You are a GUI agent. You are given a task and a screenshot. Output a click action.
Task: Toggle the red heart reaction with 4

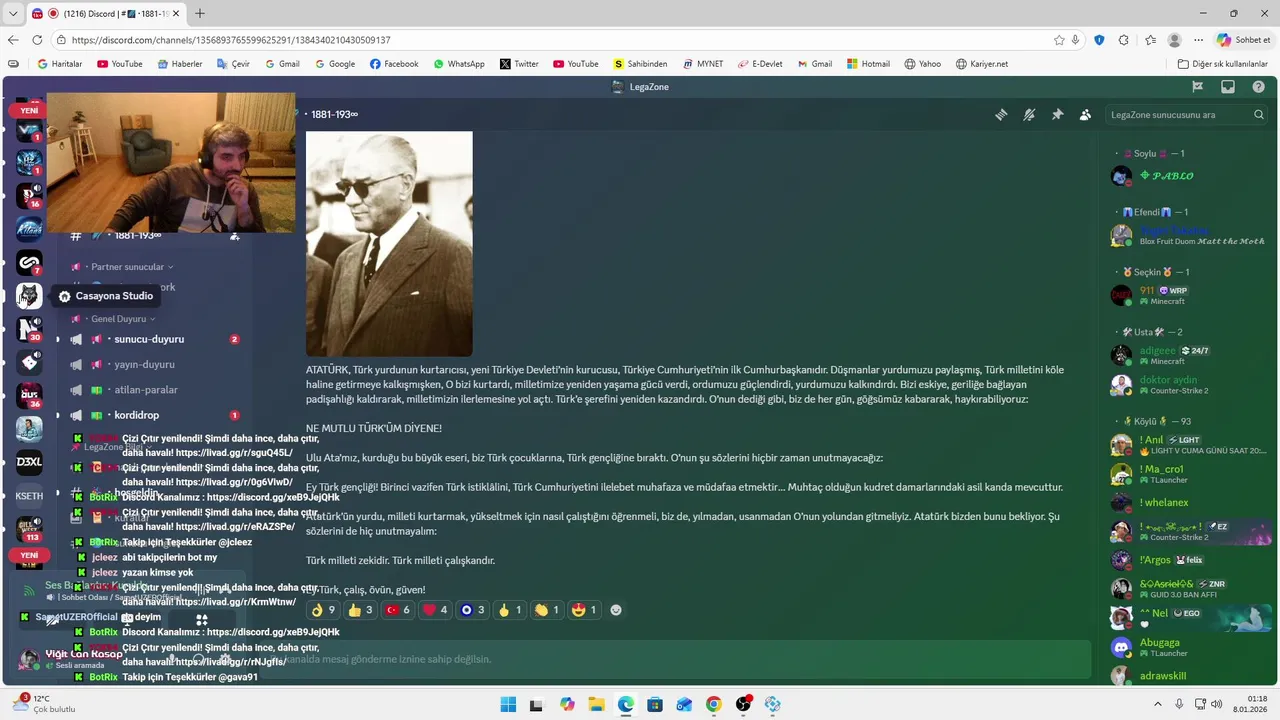click(x=435, y=610)
